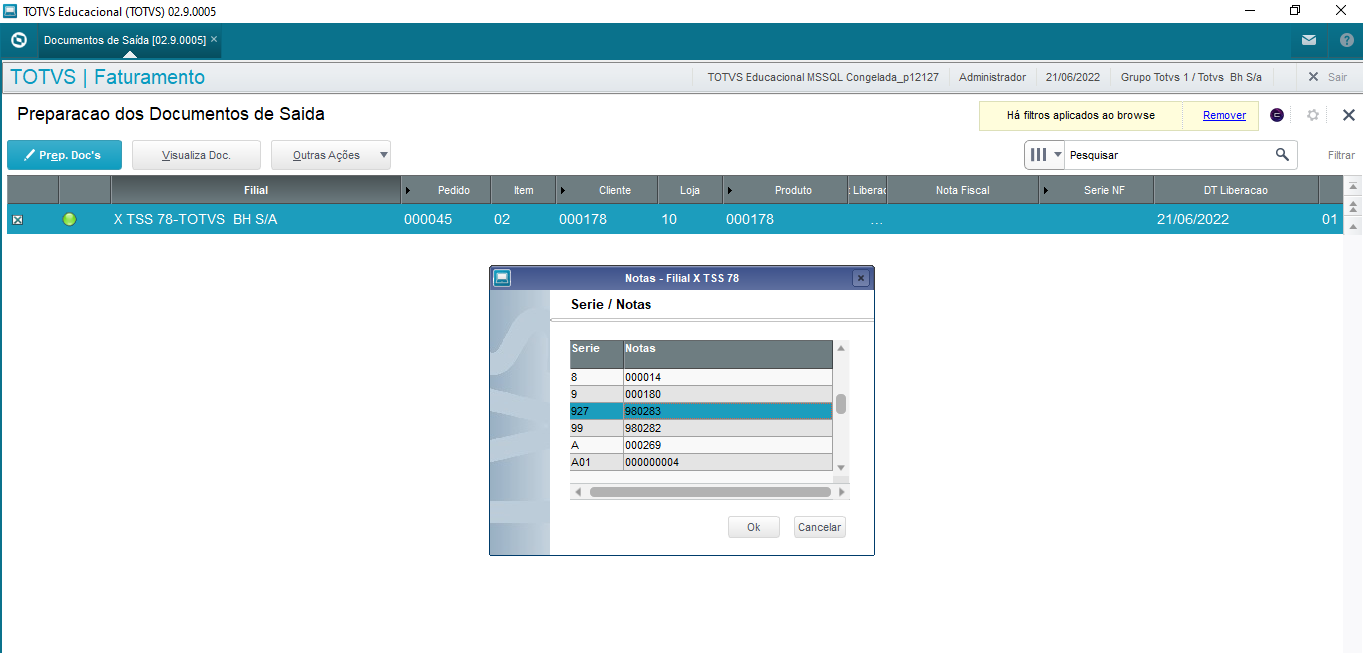Image resolution: width=1363 pixels, height=653 pixels.
Task: Open the TOTVS home logo icon
Action: coord(18,40)
